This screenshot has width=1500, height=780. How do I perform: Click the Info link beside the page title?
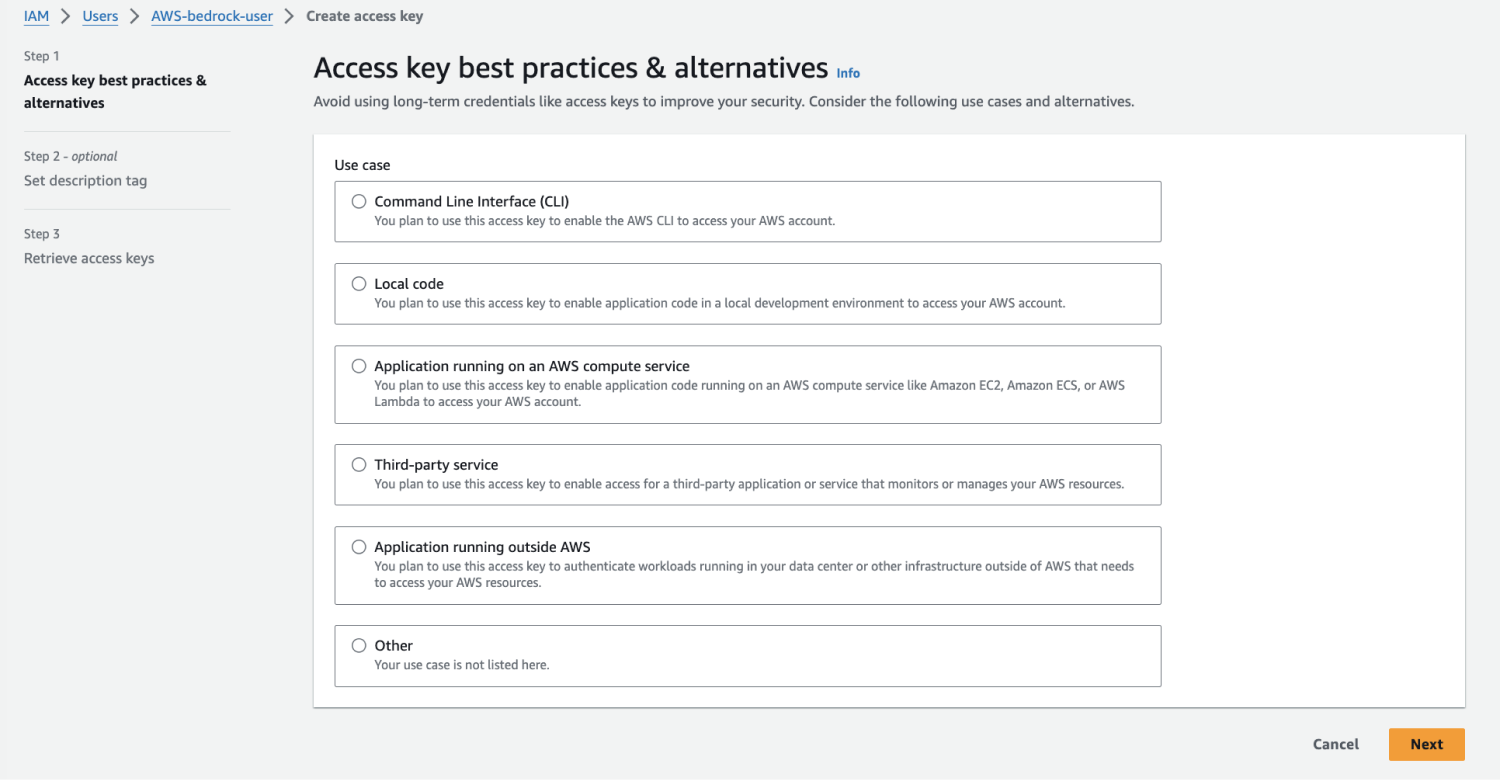[x=847, y=72]
